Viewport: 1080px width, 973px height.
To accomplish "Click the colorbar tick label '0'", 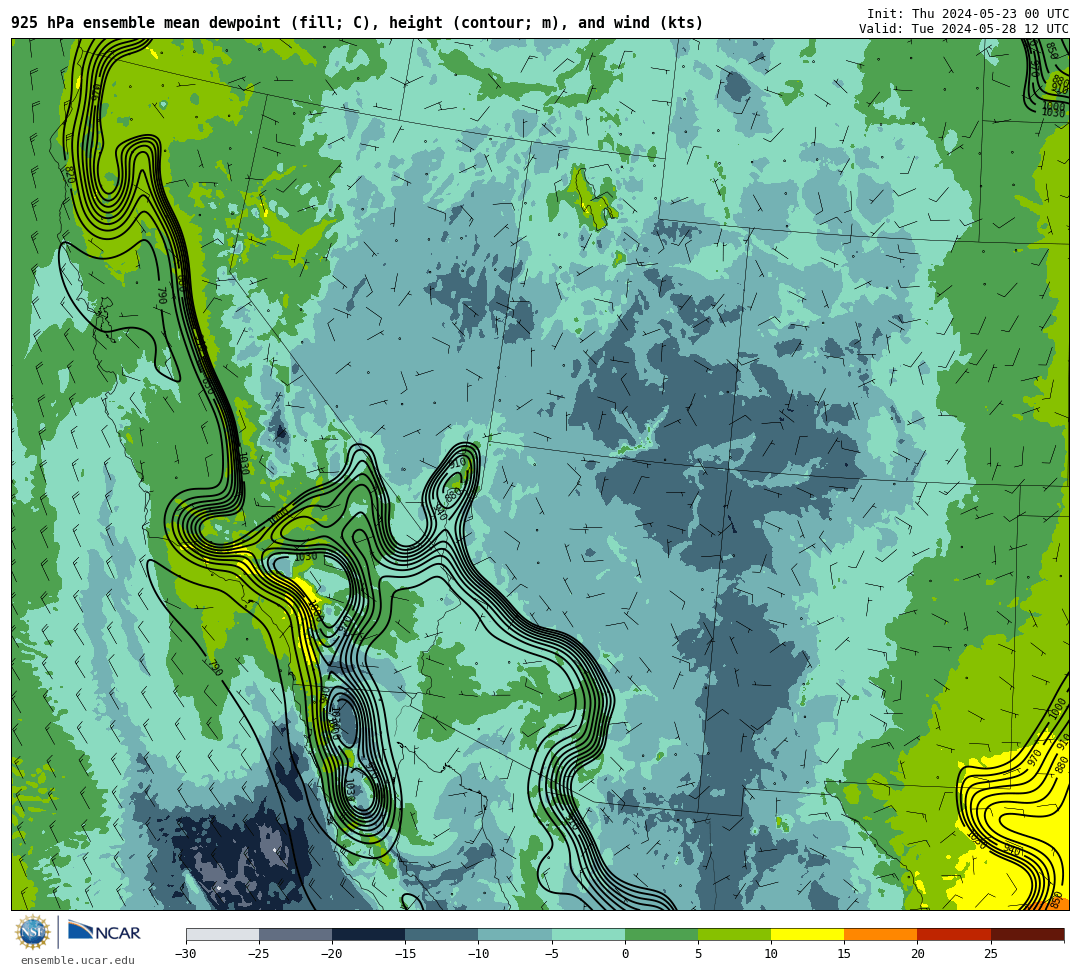I will tap(625, 954).
